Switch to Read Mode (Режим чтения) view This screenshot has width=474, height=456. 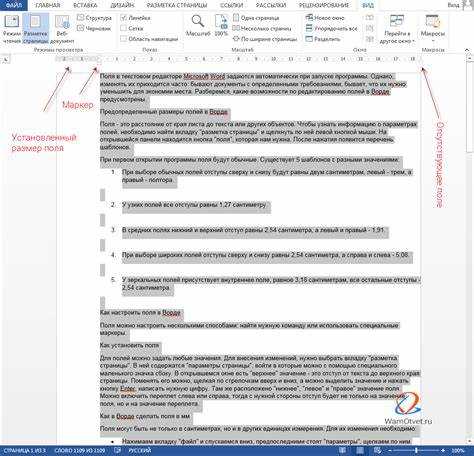tap(12, 29)
